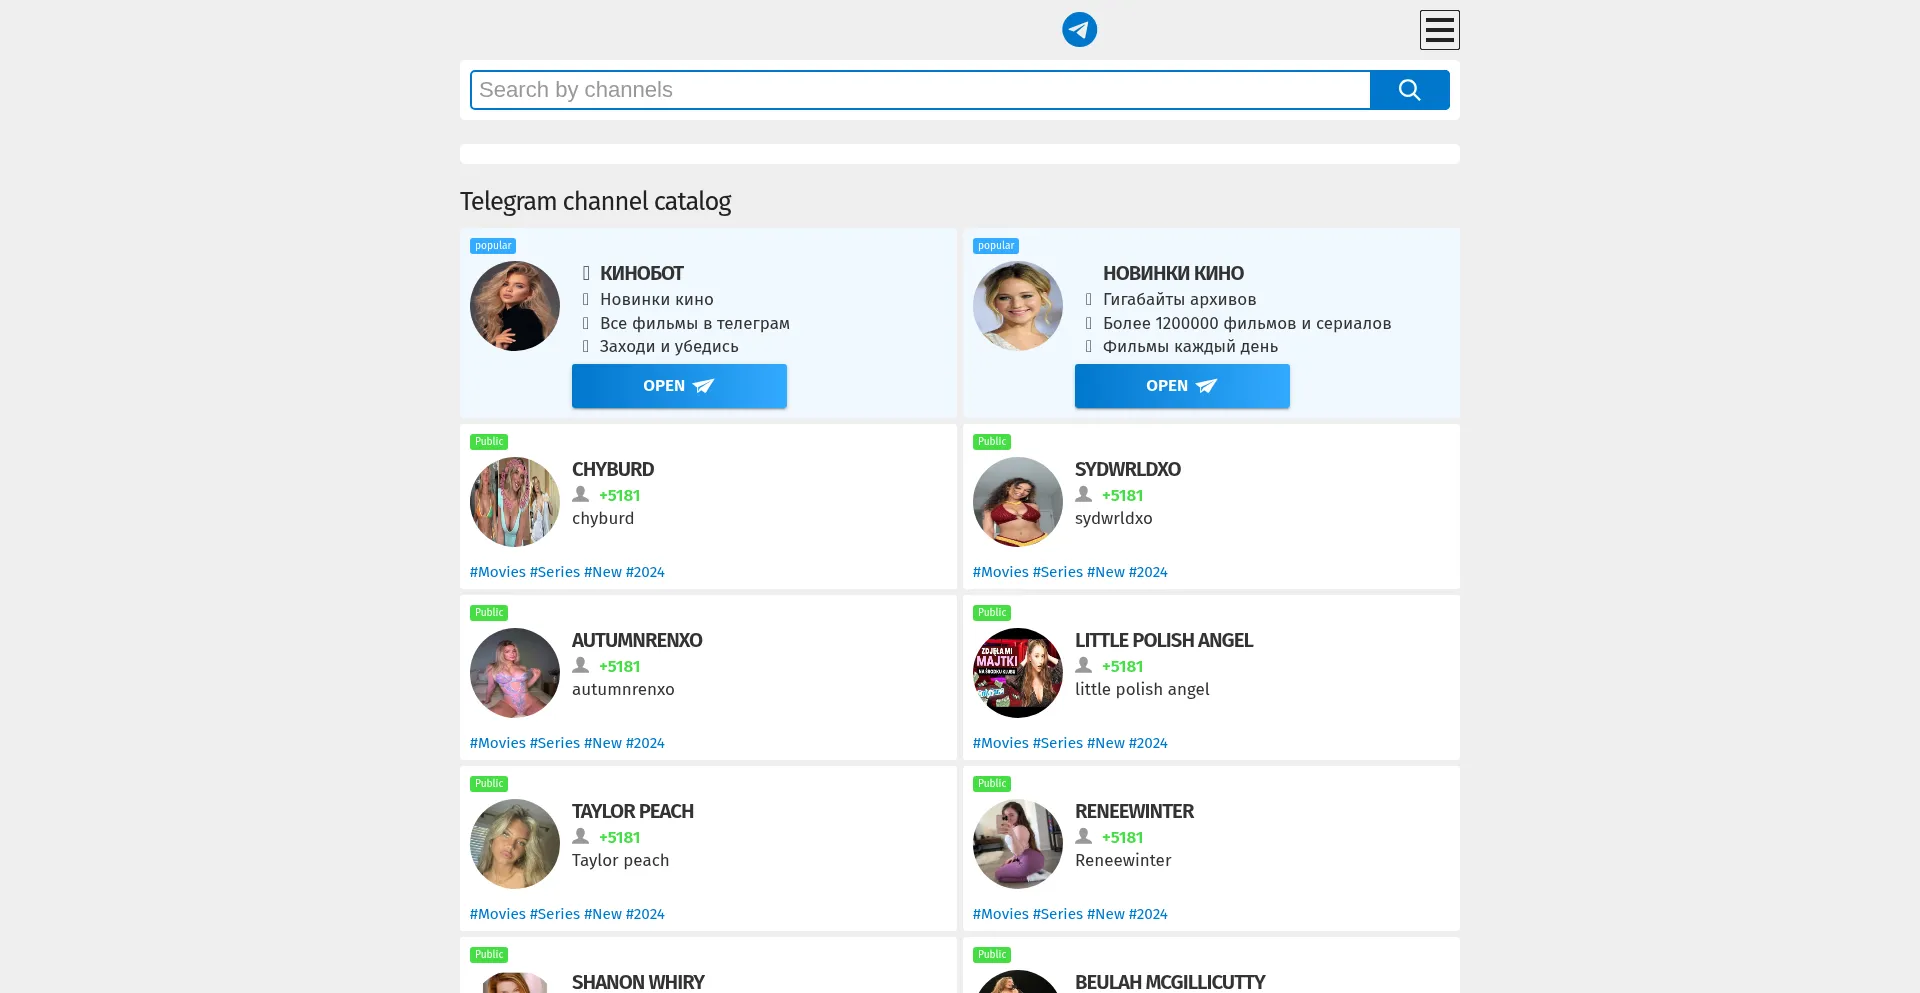Open the AUTUMNRENXO avatar image

pos(515,673)
